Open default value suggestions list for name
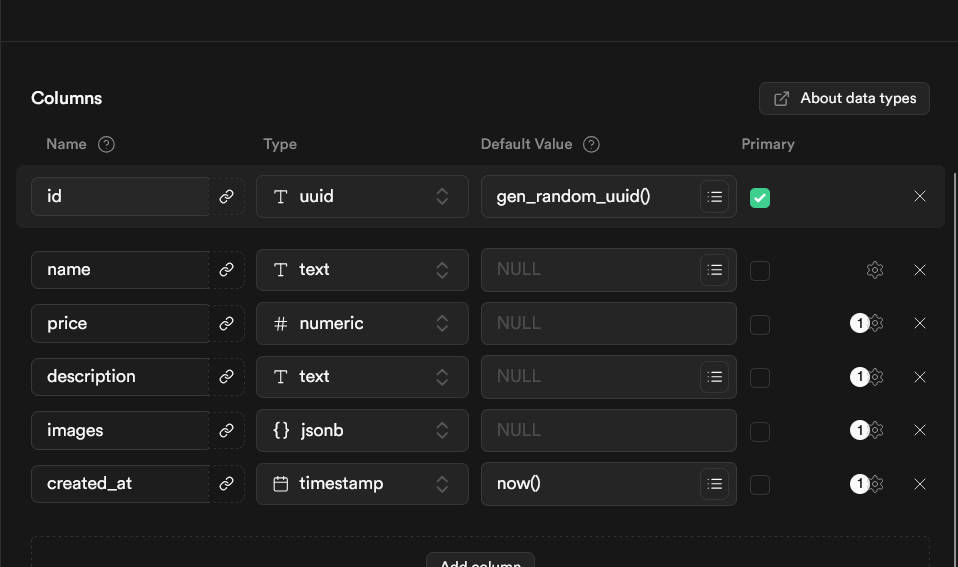Screen dimensions: 958x567 pyautogui.click(x=714, y=270)
